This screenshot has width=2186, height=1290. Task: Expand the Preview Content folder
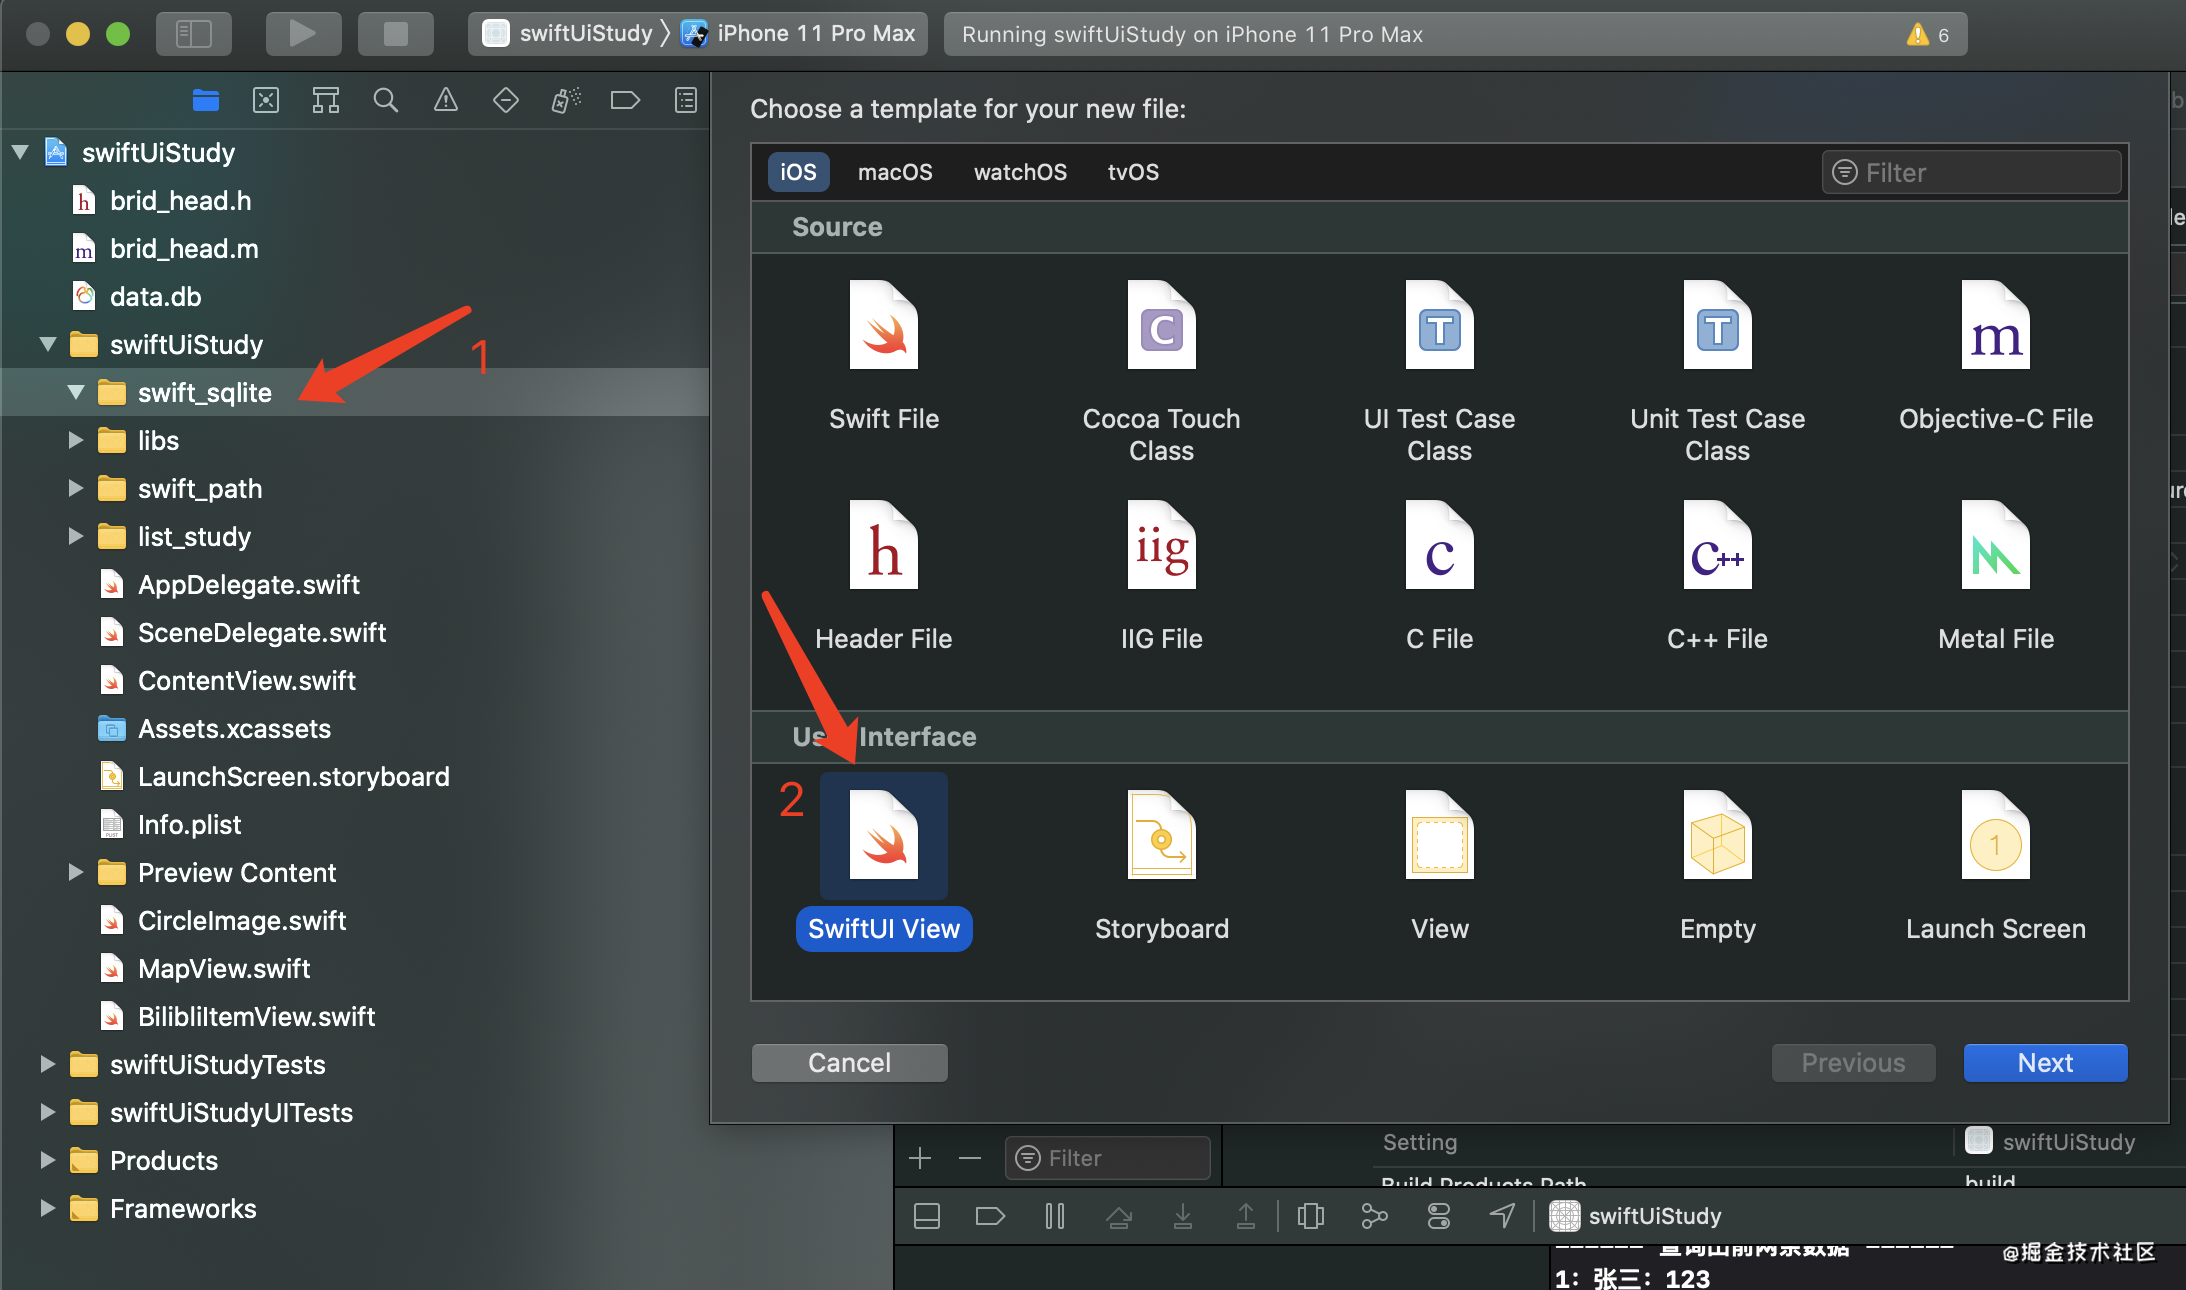(76, 872)
